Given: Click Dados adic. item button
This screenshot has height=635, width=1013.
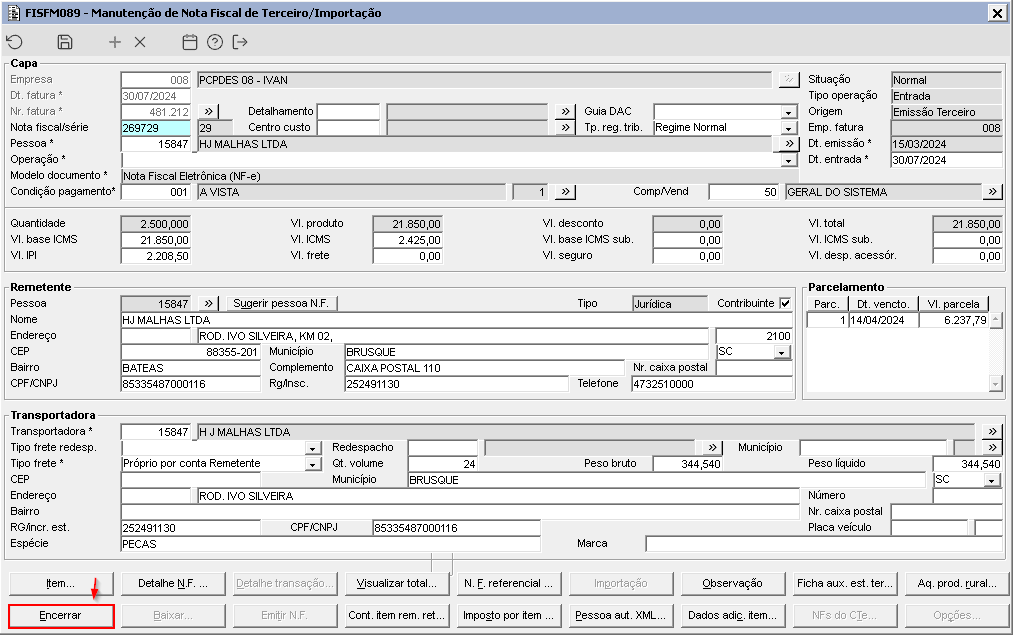Looking at the screenshot, I should [733, 616].
